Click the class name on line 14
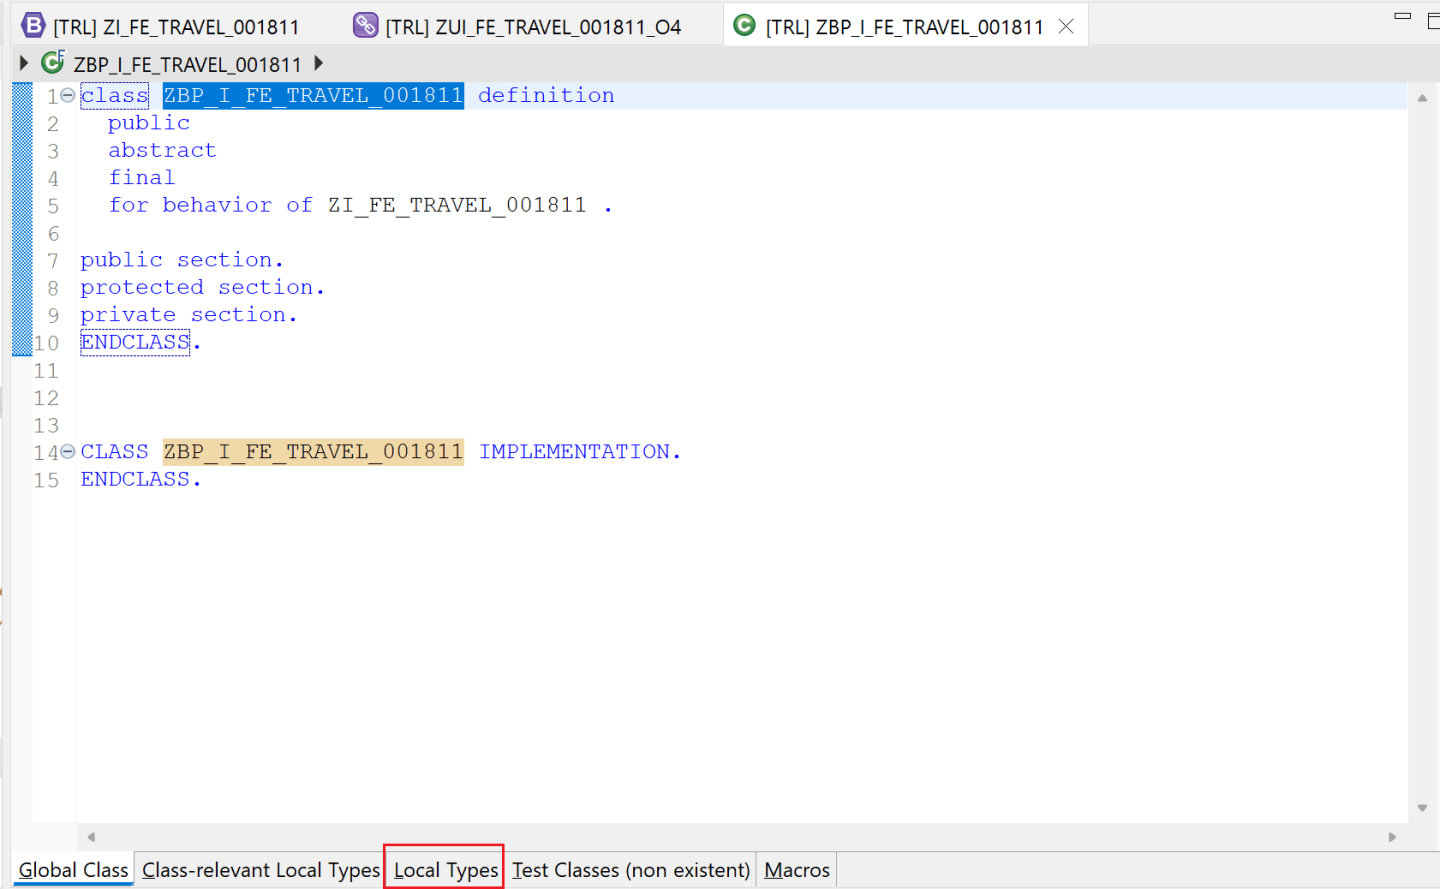This screenshot has height=889, width=1440. point(313,452)
